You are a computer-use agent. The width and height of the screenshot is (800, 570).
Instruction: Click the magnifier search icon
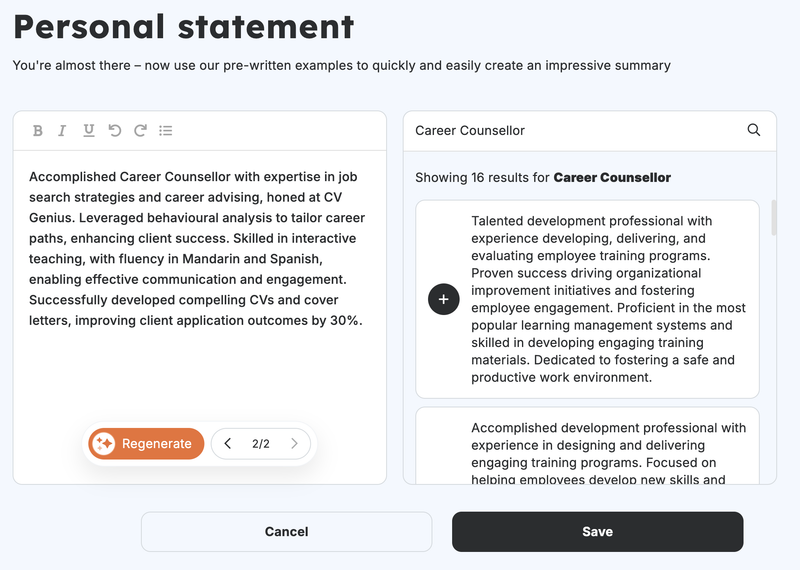point(754,130)
